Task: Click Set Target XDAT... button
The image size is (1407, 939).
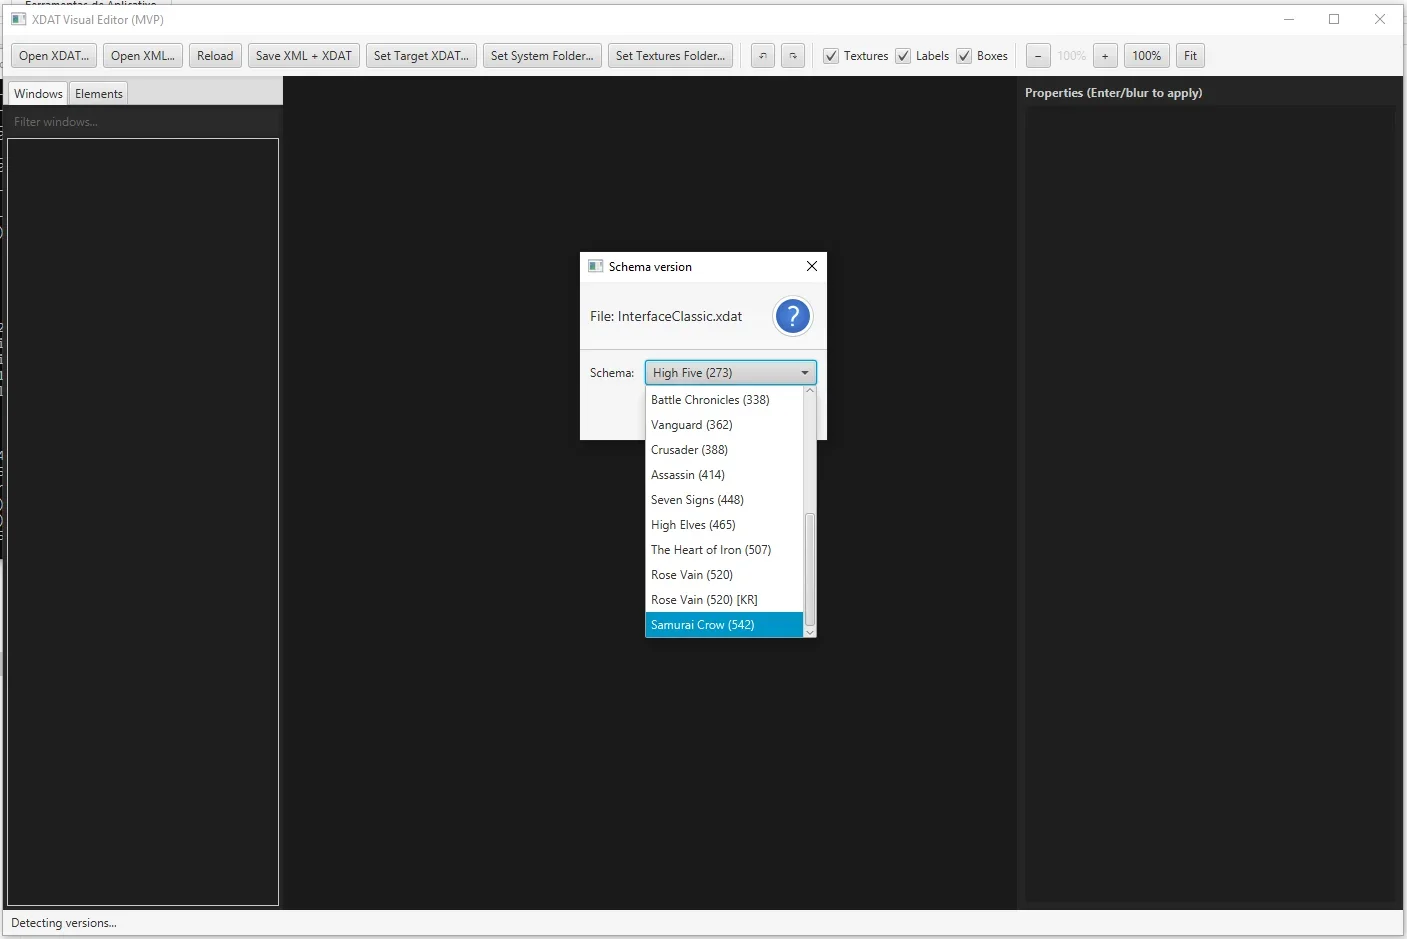Action: [421, 56]
